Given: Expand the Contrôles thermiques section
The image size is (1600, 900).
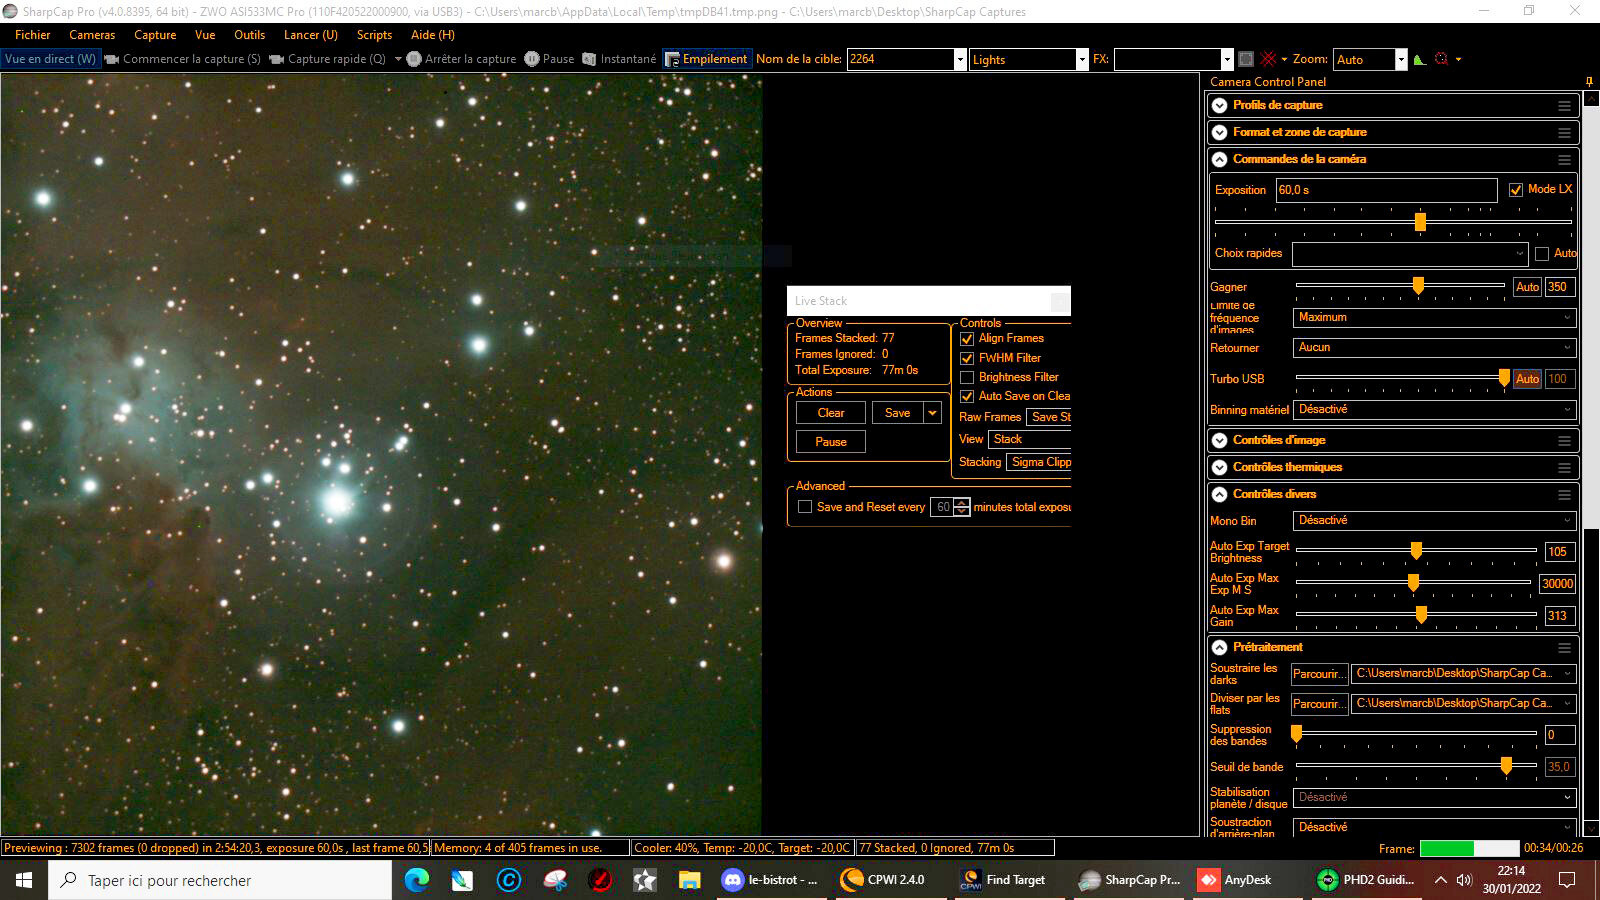Looking at the screenshot, I should tap(1219, 467).
